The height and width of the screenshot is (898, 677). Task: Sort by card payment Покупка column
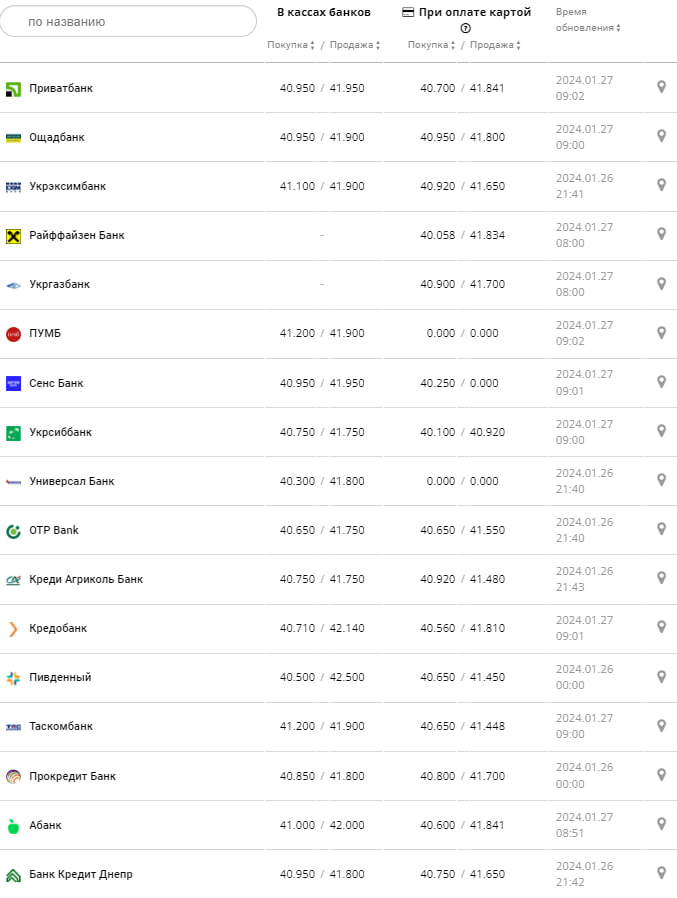[431, 45]
